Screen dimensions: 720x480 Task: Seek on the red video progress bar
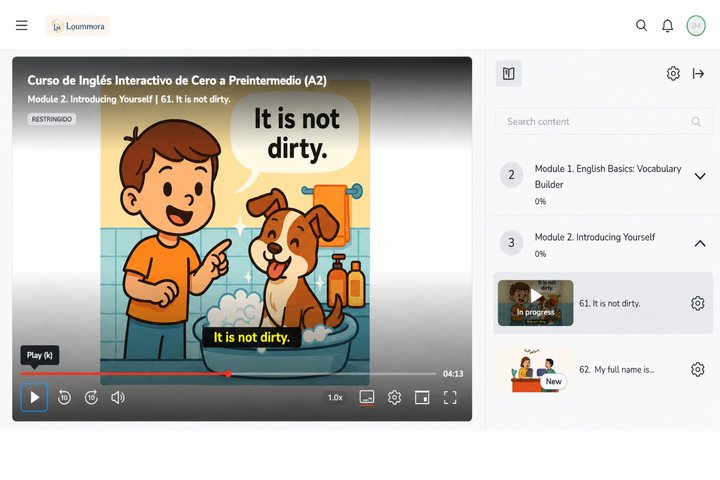click(124, 374)
